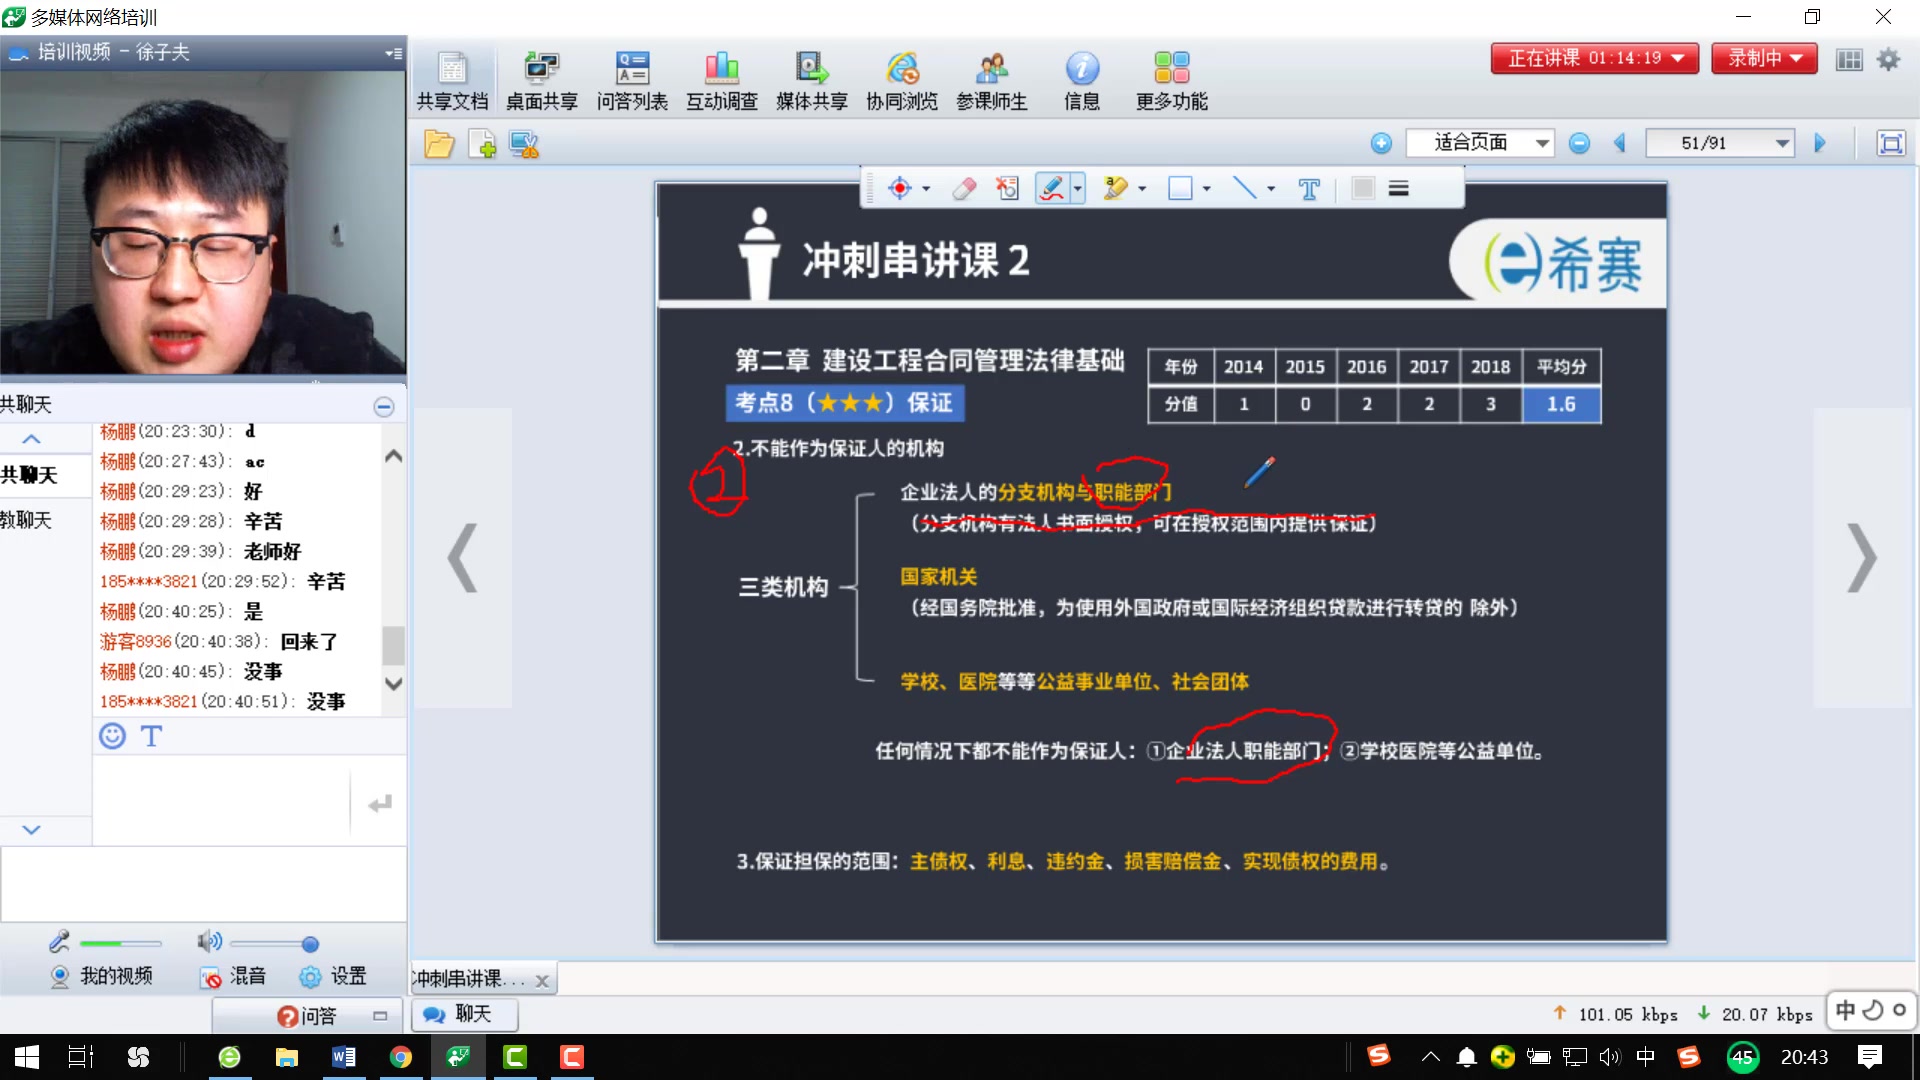This screenshot has width=1920, height=1080.
Task: Select the laser pointer annotation tool
Action: pyautogui.click(x=903, y=188)
